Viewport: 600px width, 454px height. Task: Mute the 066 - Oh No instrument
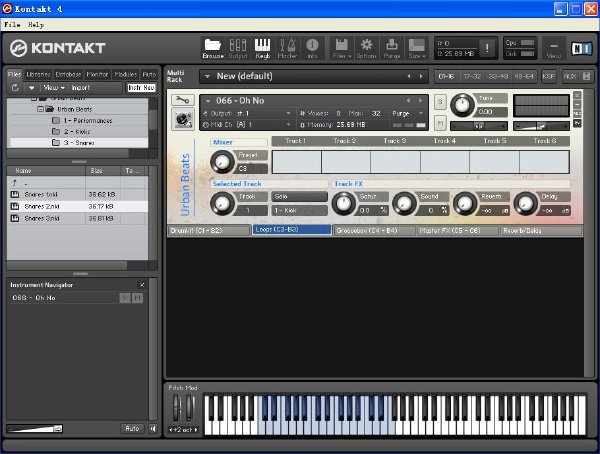(440, 123)
